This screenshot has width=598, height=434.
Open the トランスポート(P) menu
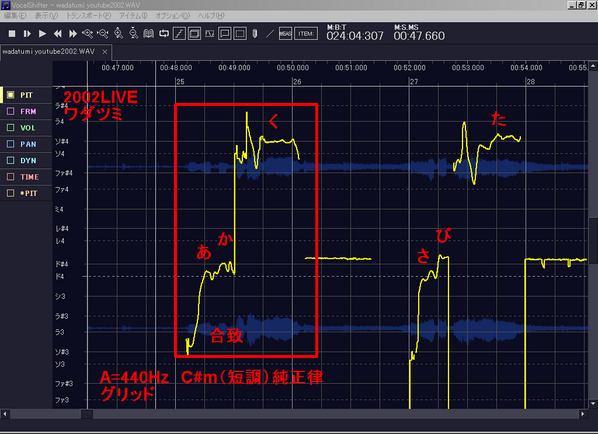88,16
